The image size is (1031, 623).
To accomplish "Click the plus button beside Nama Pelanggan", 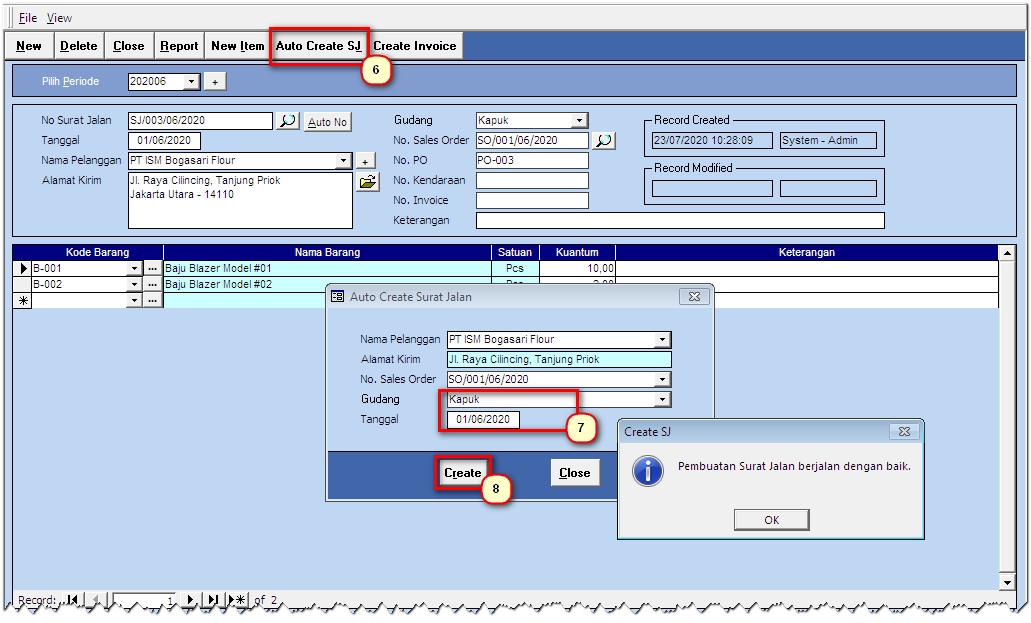I will (366, 161).
